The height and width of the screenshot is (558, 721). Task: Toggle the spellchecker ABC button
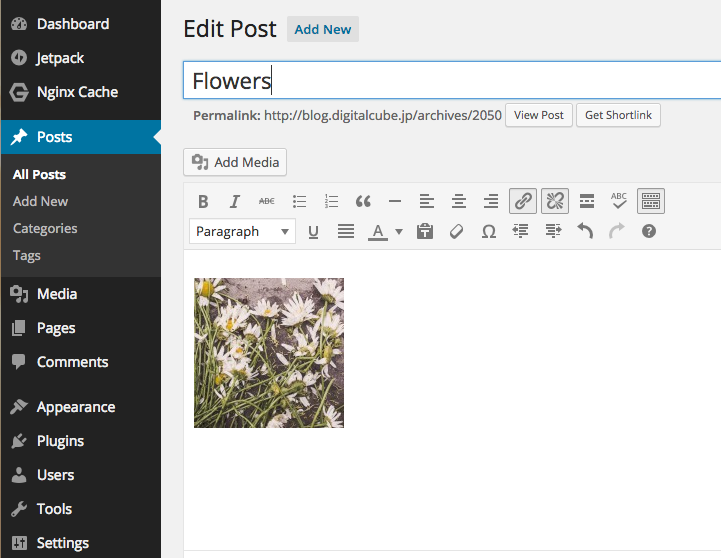point(618,201)
